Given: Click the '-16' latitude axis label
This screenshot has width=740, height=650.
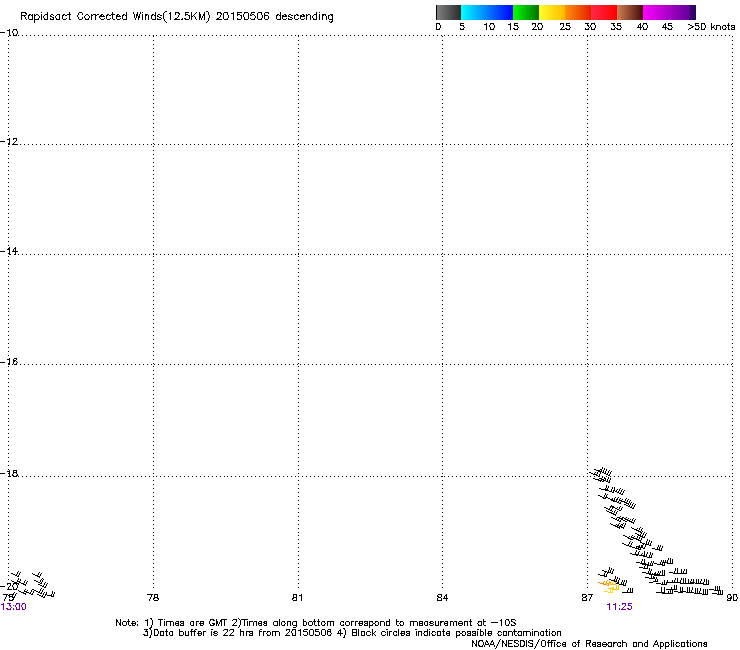Looking at the screenshot, I should pos(9,362).
